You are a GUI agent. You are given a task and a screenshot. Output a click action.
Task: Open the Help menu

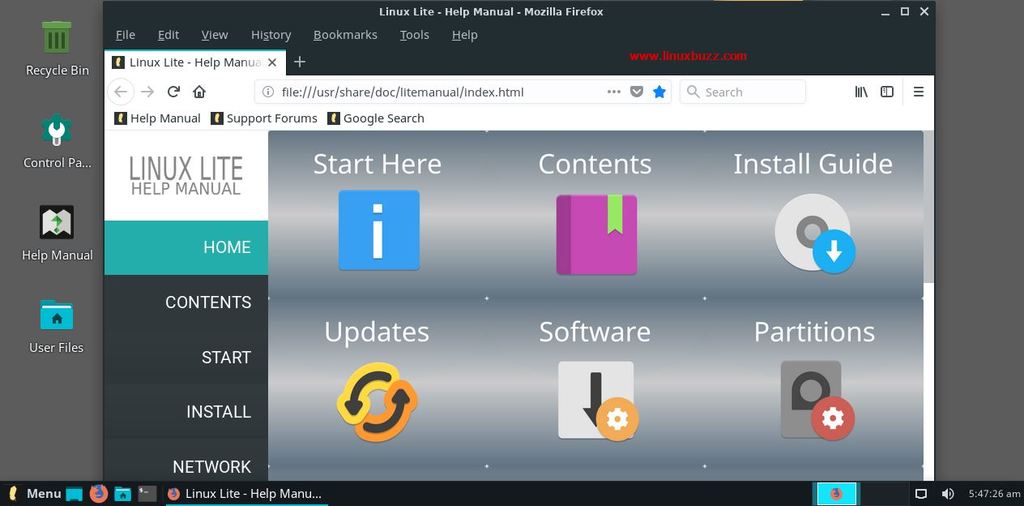464,35
